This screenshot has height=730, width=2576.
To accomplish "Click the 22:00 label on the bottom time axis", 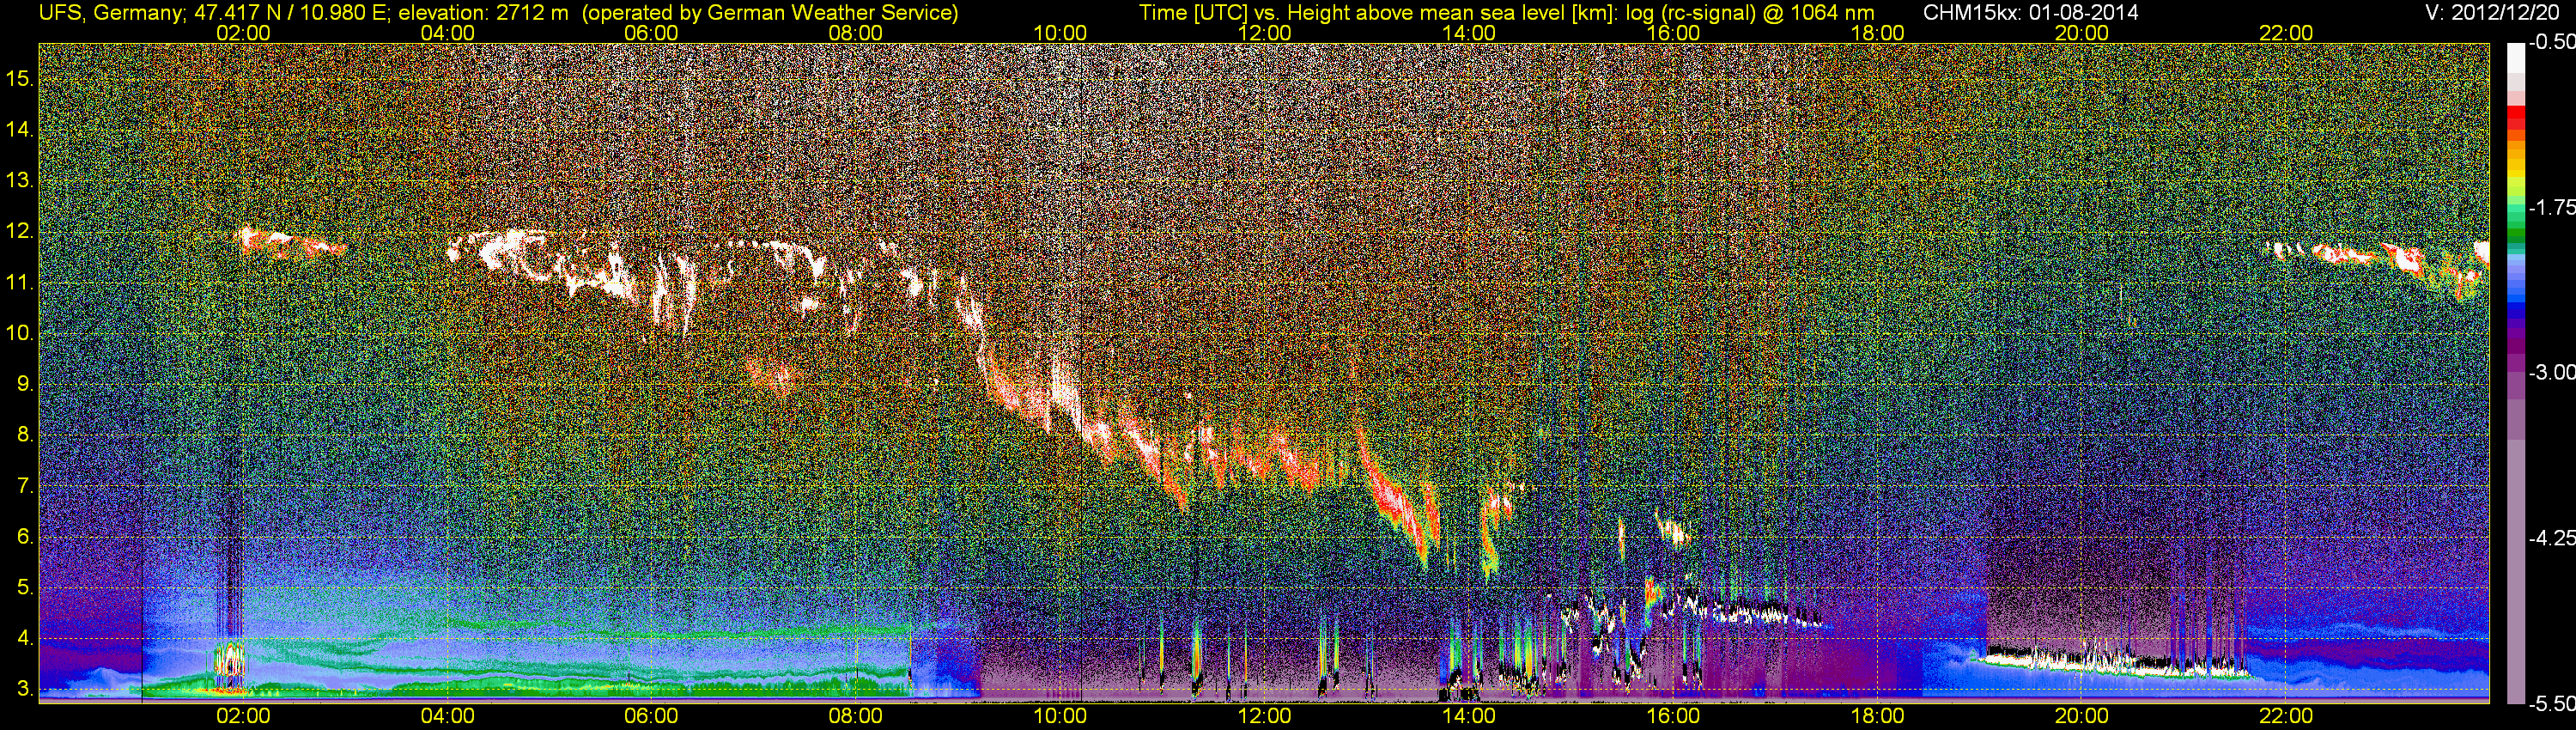I will tap(2286, 716).
